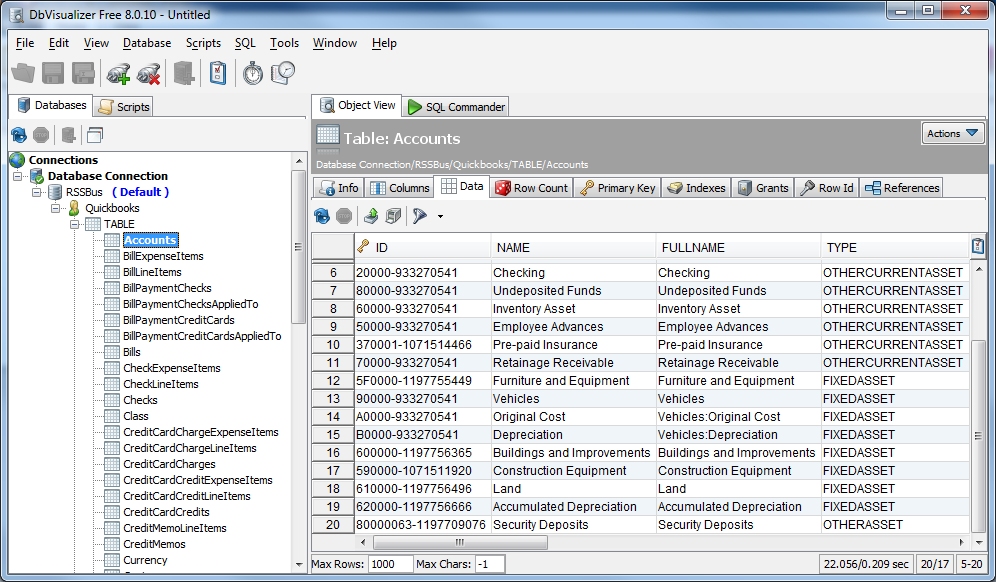The height and width of the screenshot is (582, 996).
Task: Click the stopwatch monitor toolbar icon
Action: (x=253, y=73)
